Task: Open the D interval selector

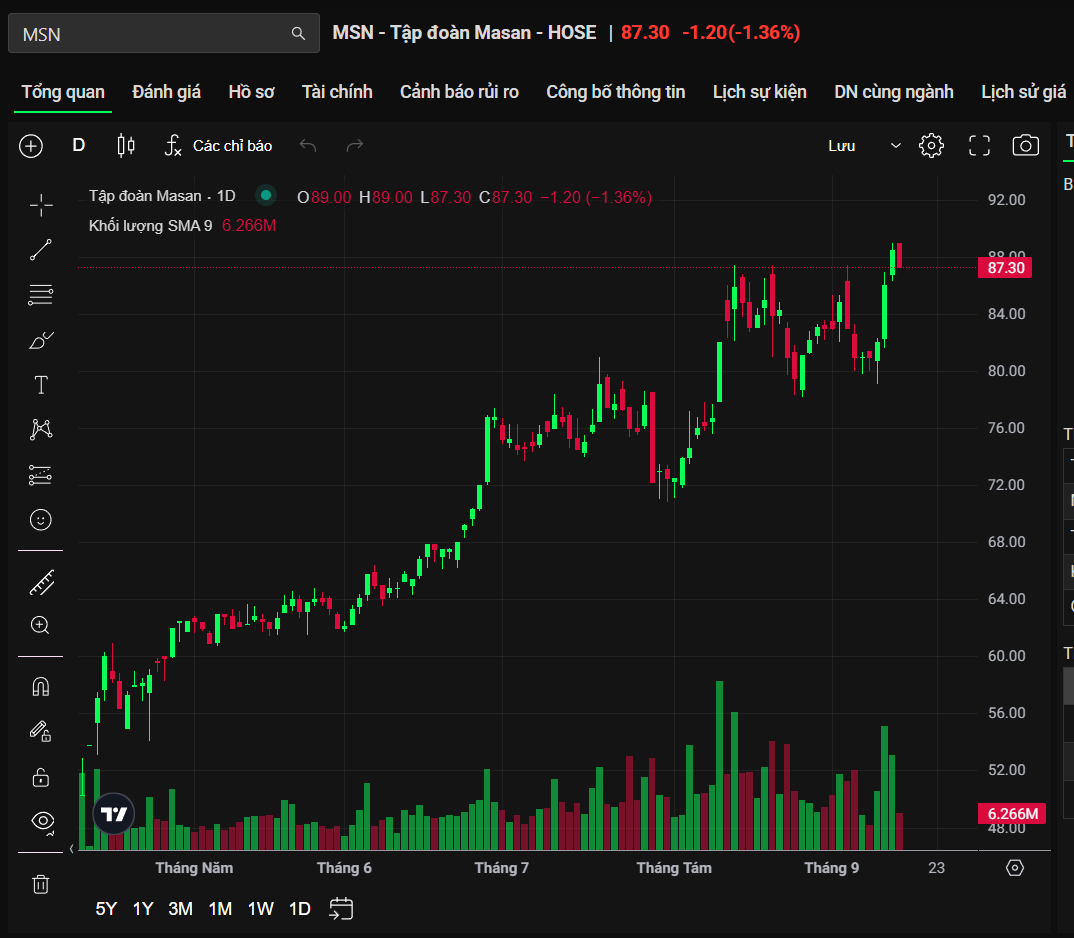Action: [79, 145]
